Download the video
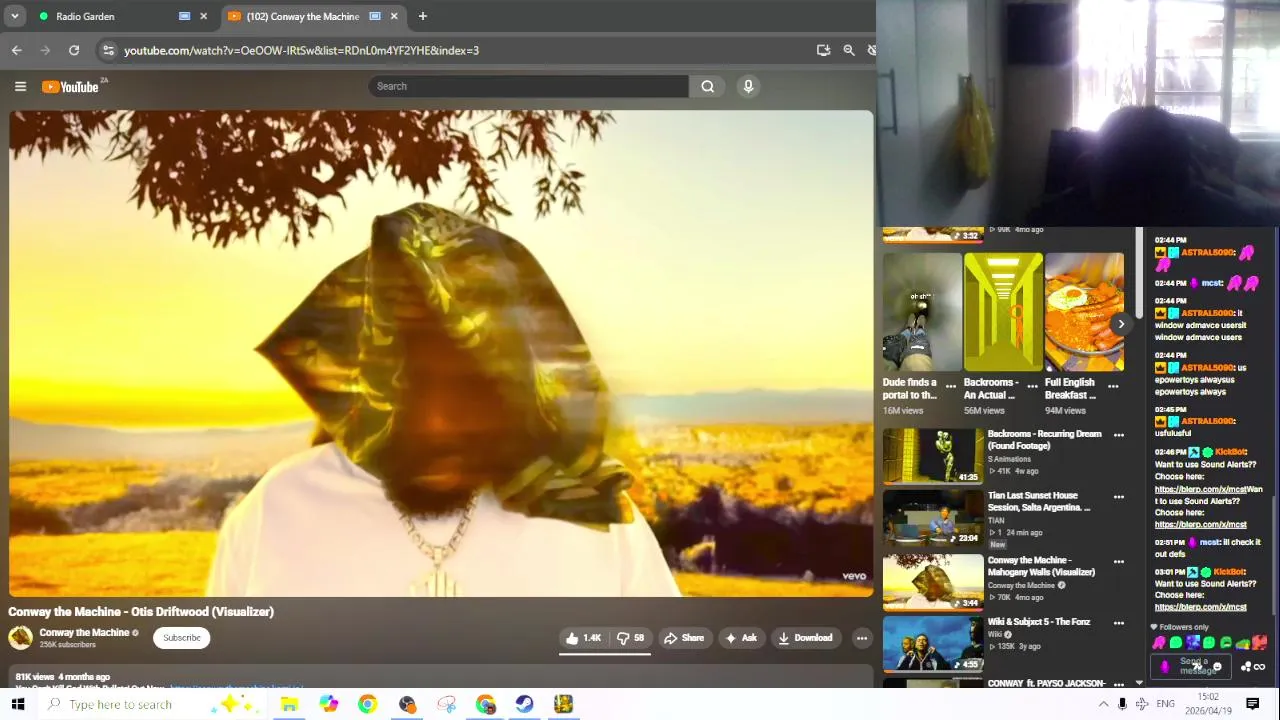The height and width of the screenshot is (720, 1280). 805,638
